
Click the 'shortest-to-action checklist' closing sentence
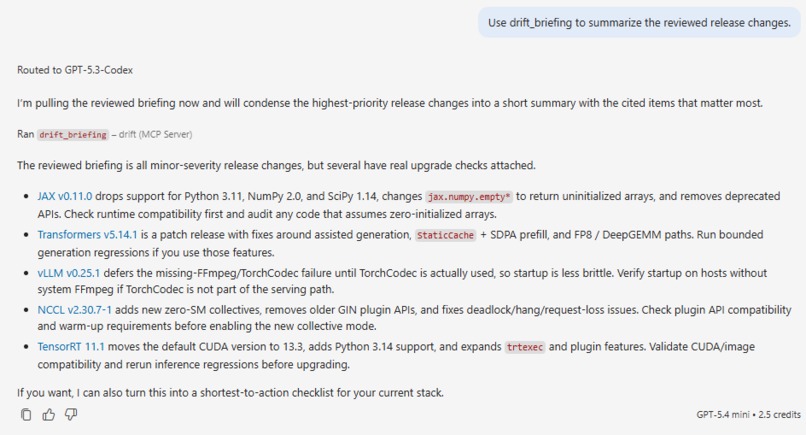pos(230,393)
